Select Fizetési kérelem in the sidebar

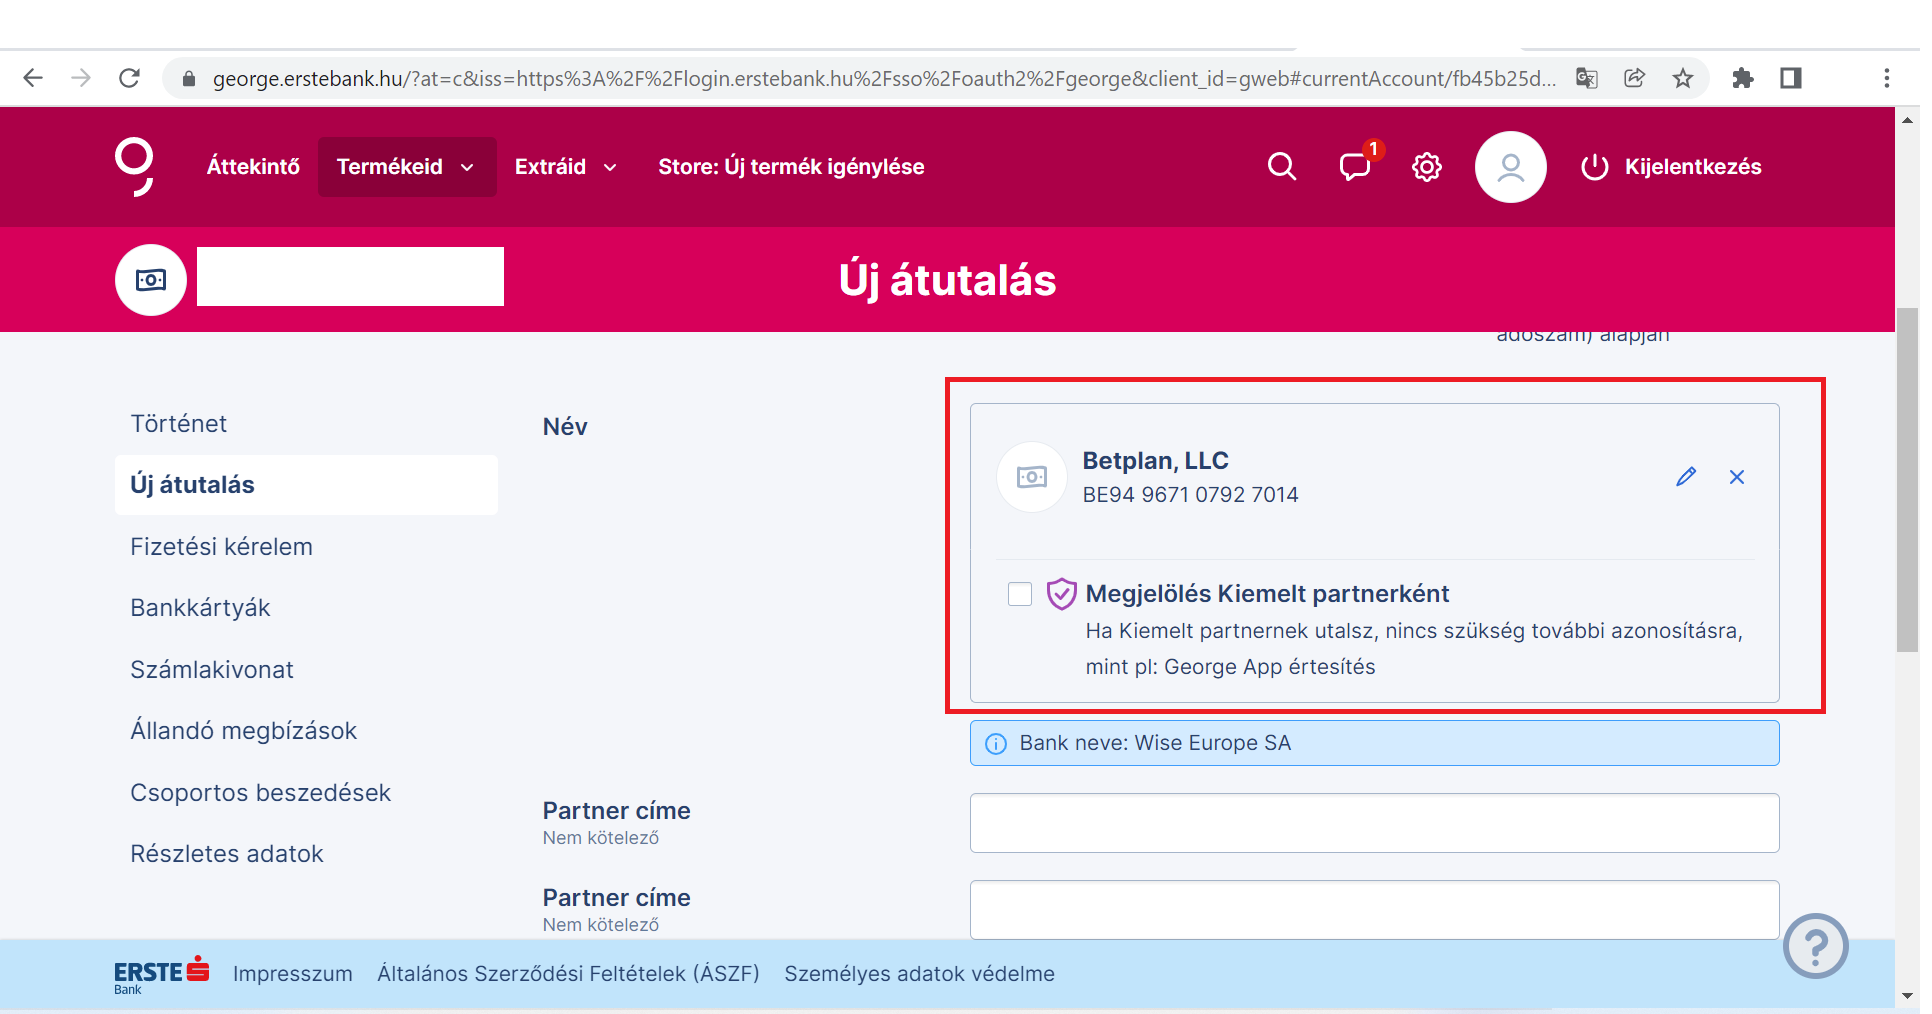221,547
